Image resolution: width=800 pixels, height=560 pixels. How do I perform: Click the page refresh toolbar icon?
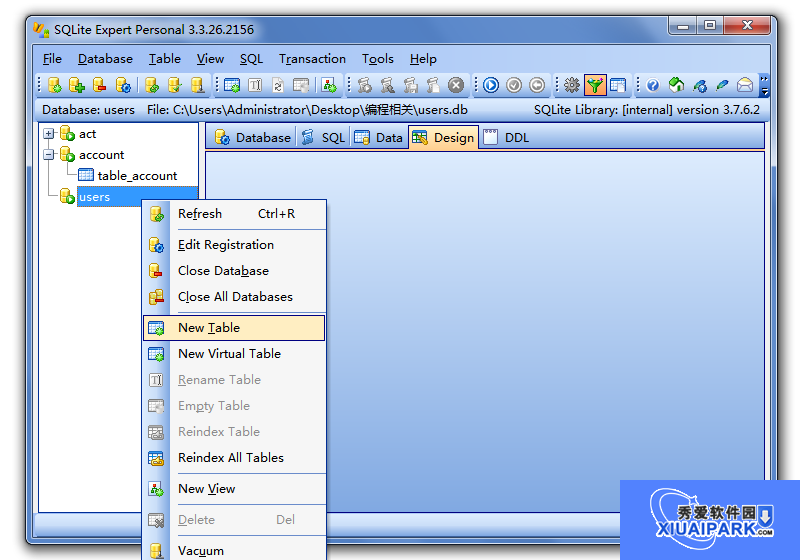click(x=278, y=85)
